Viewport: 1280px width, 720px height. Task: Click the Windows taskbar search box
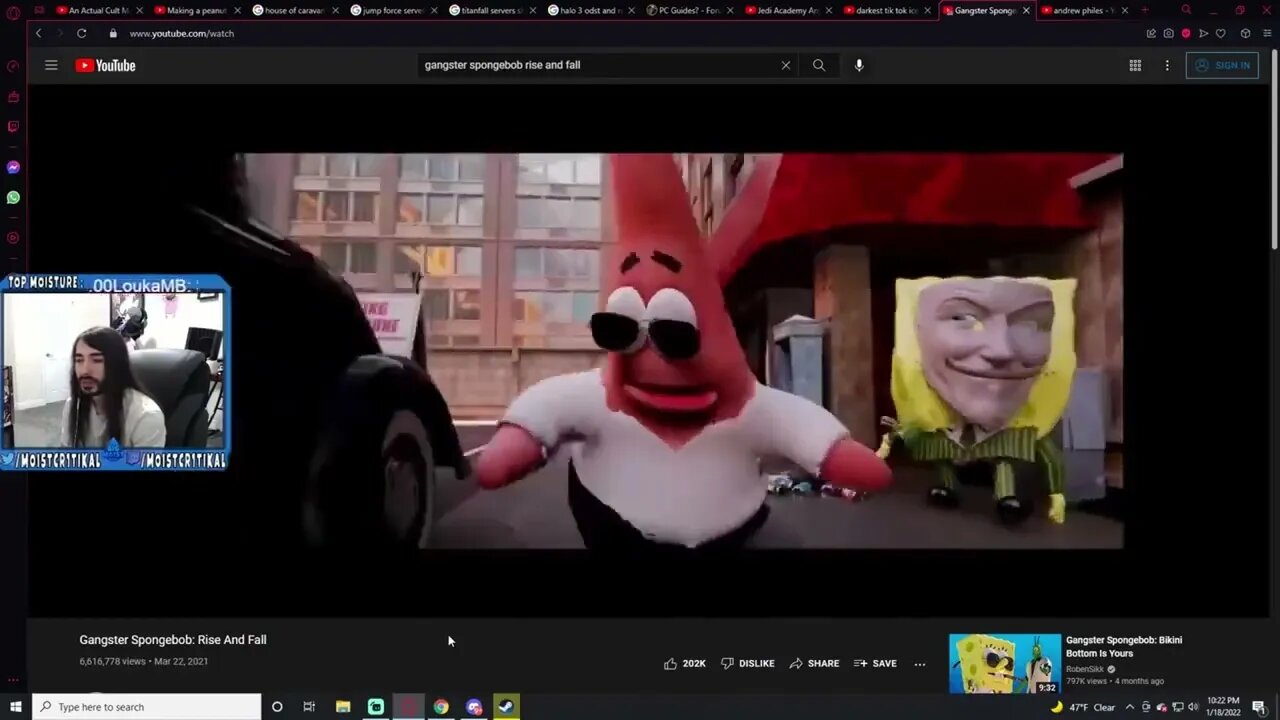(x=147, y=707)
